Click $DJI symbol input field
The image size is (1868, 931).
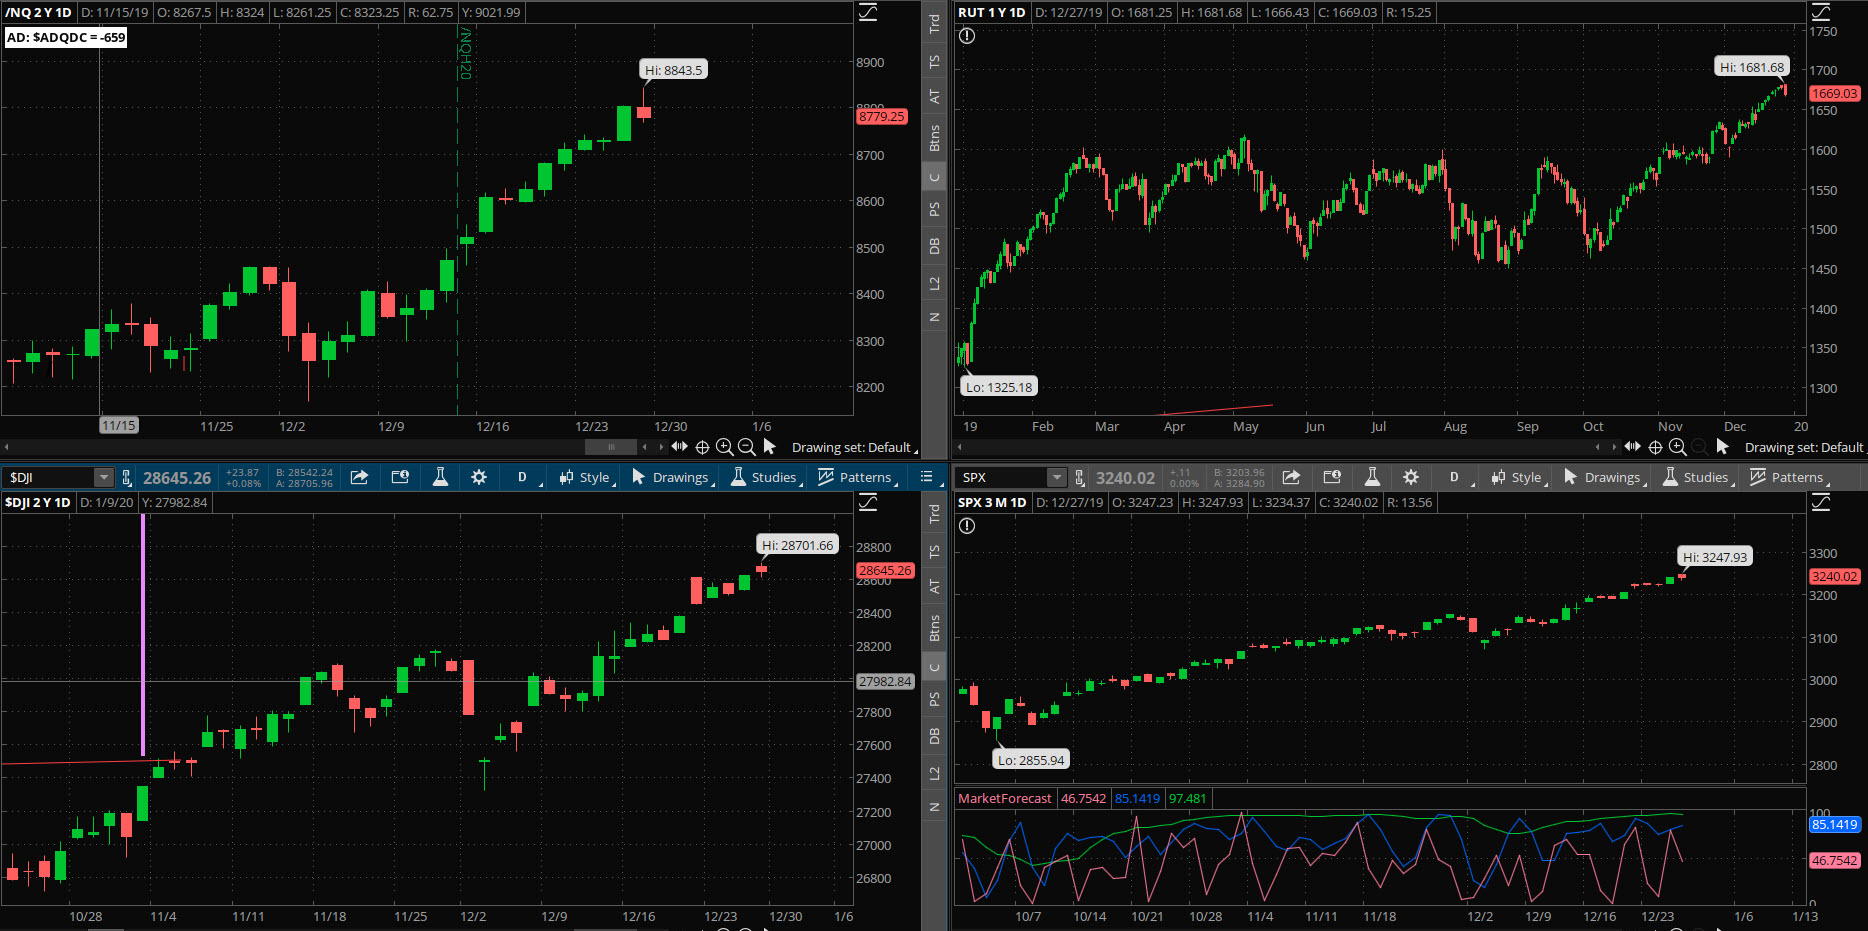(x=50, y=478)
